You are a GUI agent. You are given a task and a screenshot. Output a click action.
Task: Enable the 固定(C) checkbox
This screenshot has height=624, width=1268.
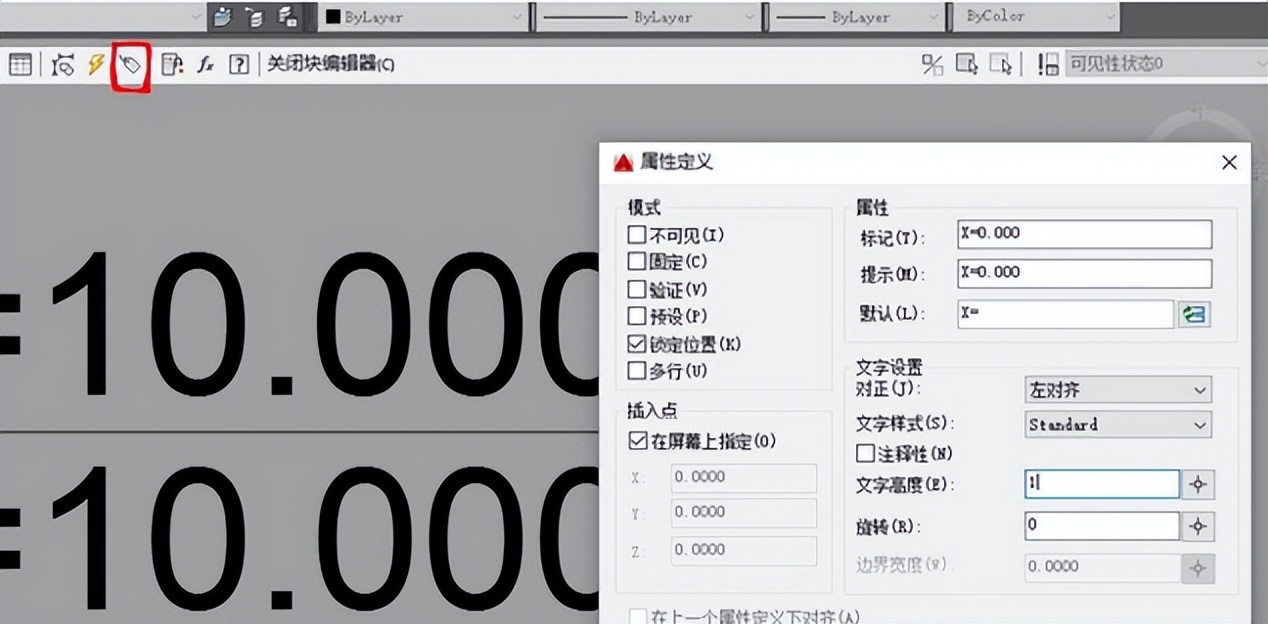pos(636,262)
